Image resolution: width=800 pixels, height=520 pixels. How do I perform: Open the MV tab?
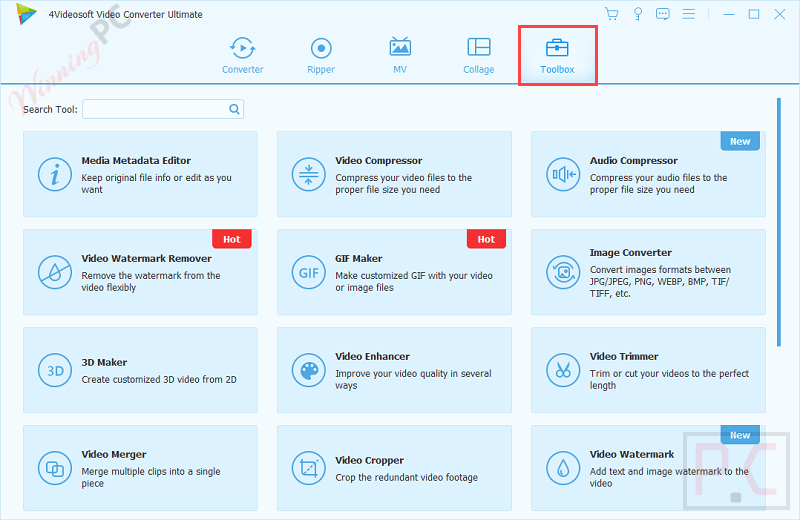pos(400,56)
